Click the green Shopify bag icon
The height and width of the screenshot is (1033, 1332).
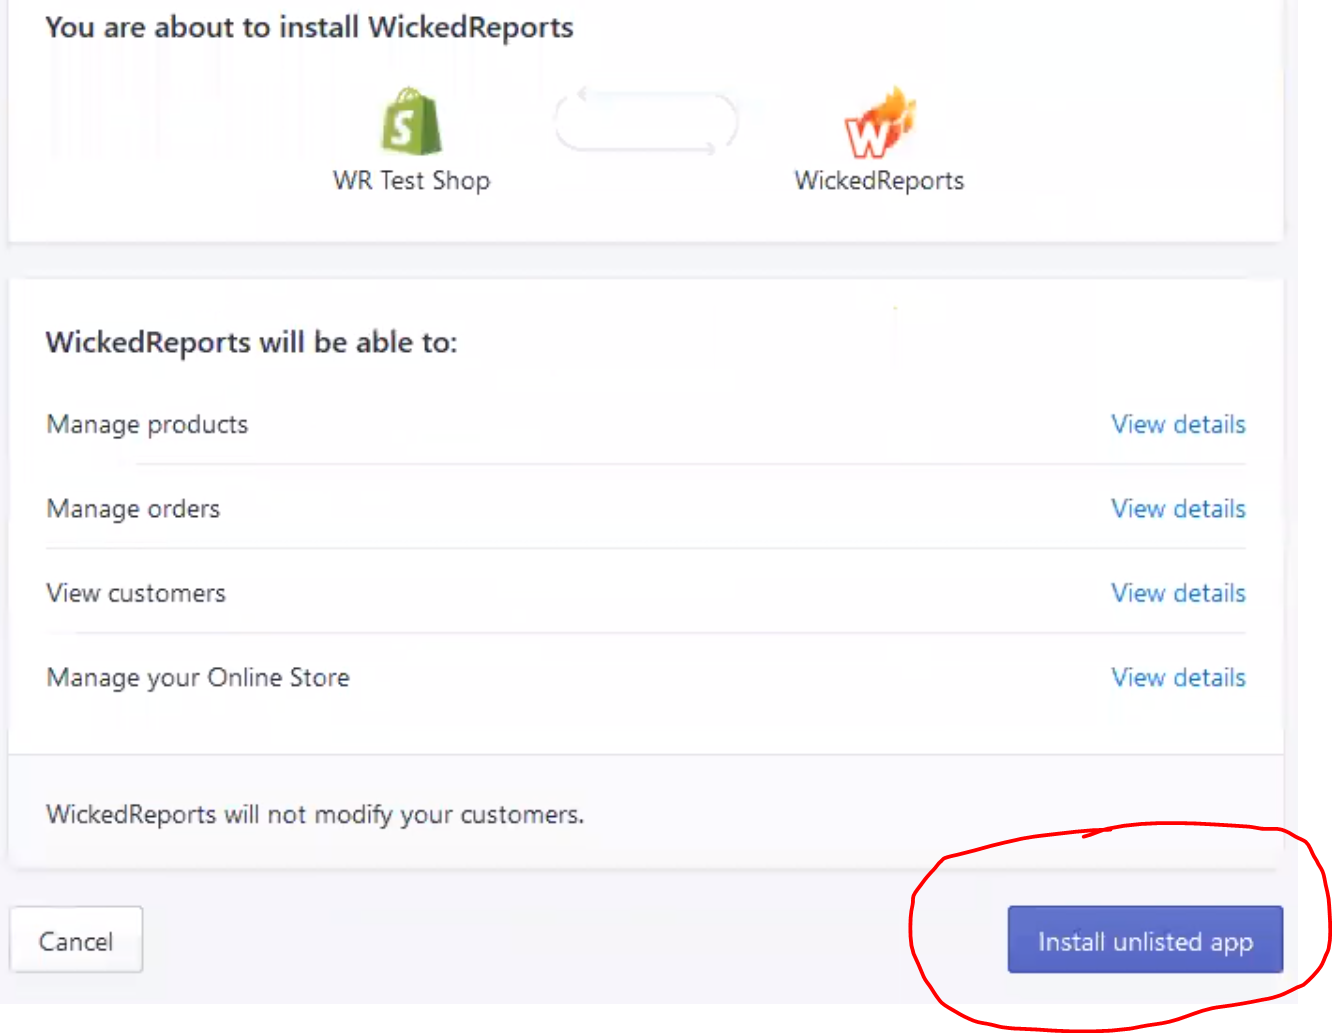411,121
